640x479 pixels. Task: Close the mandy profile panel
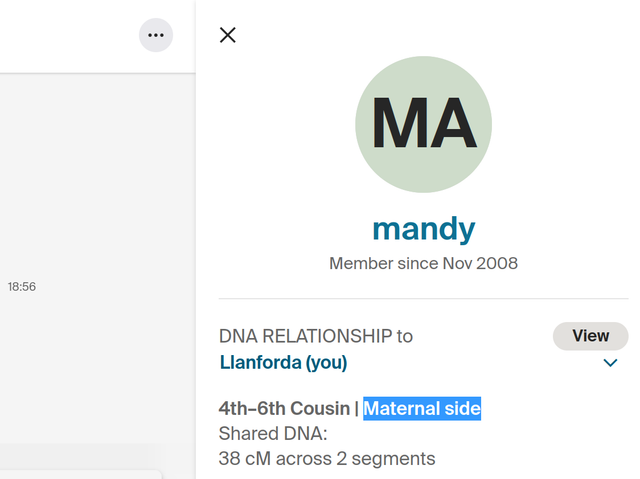point(228,35)
